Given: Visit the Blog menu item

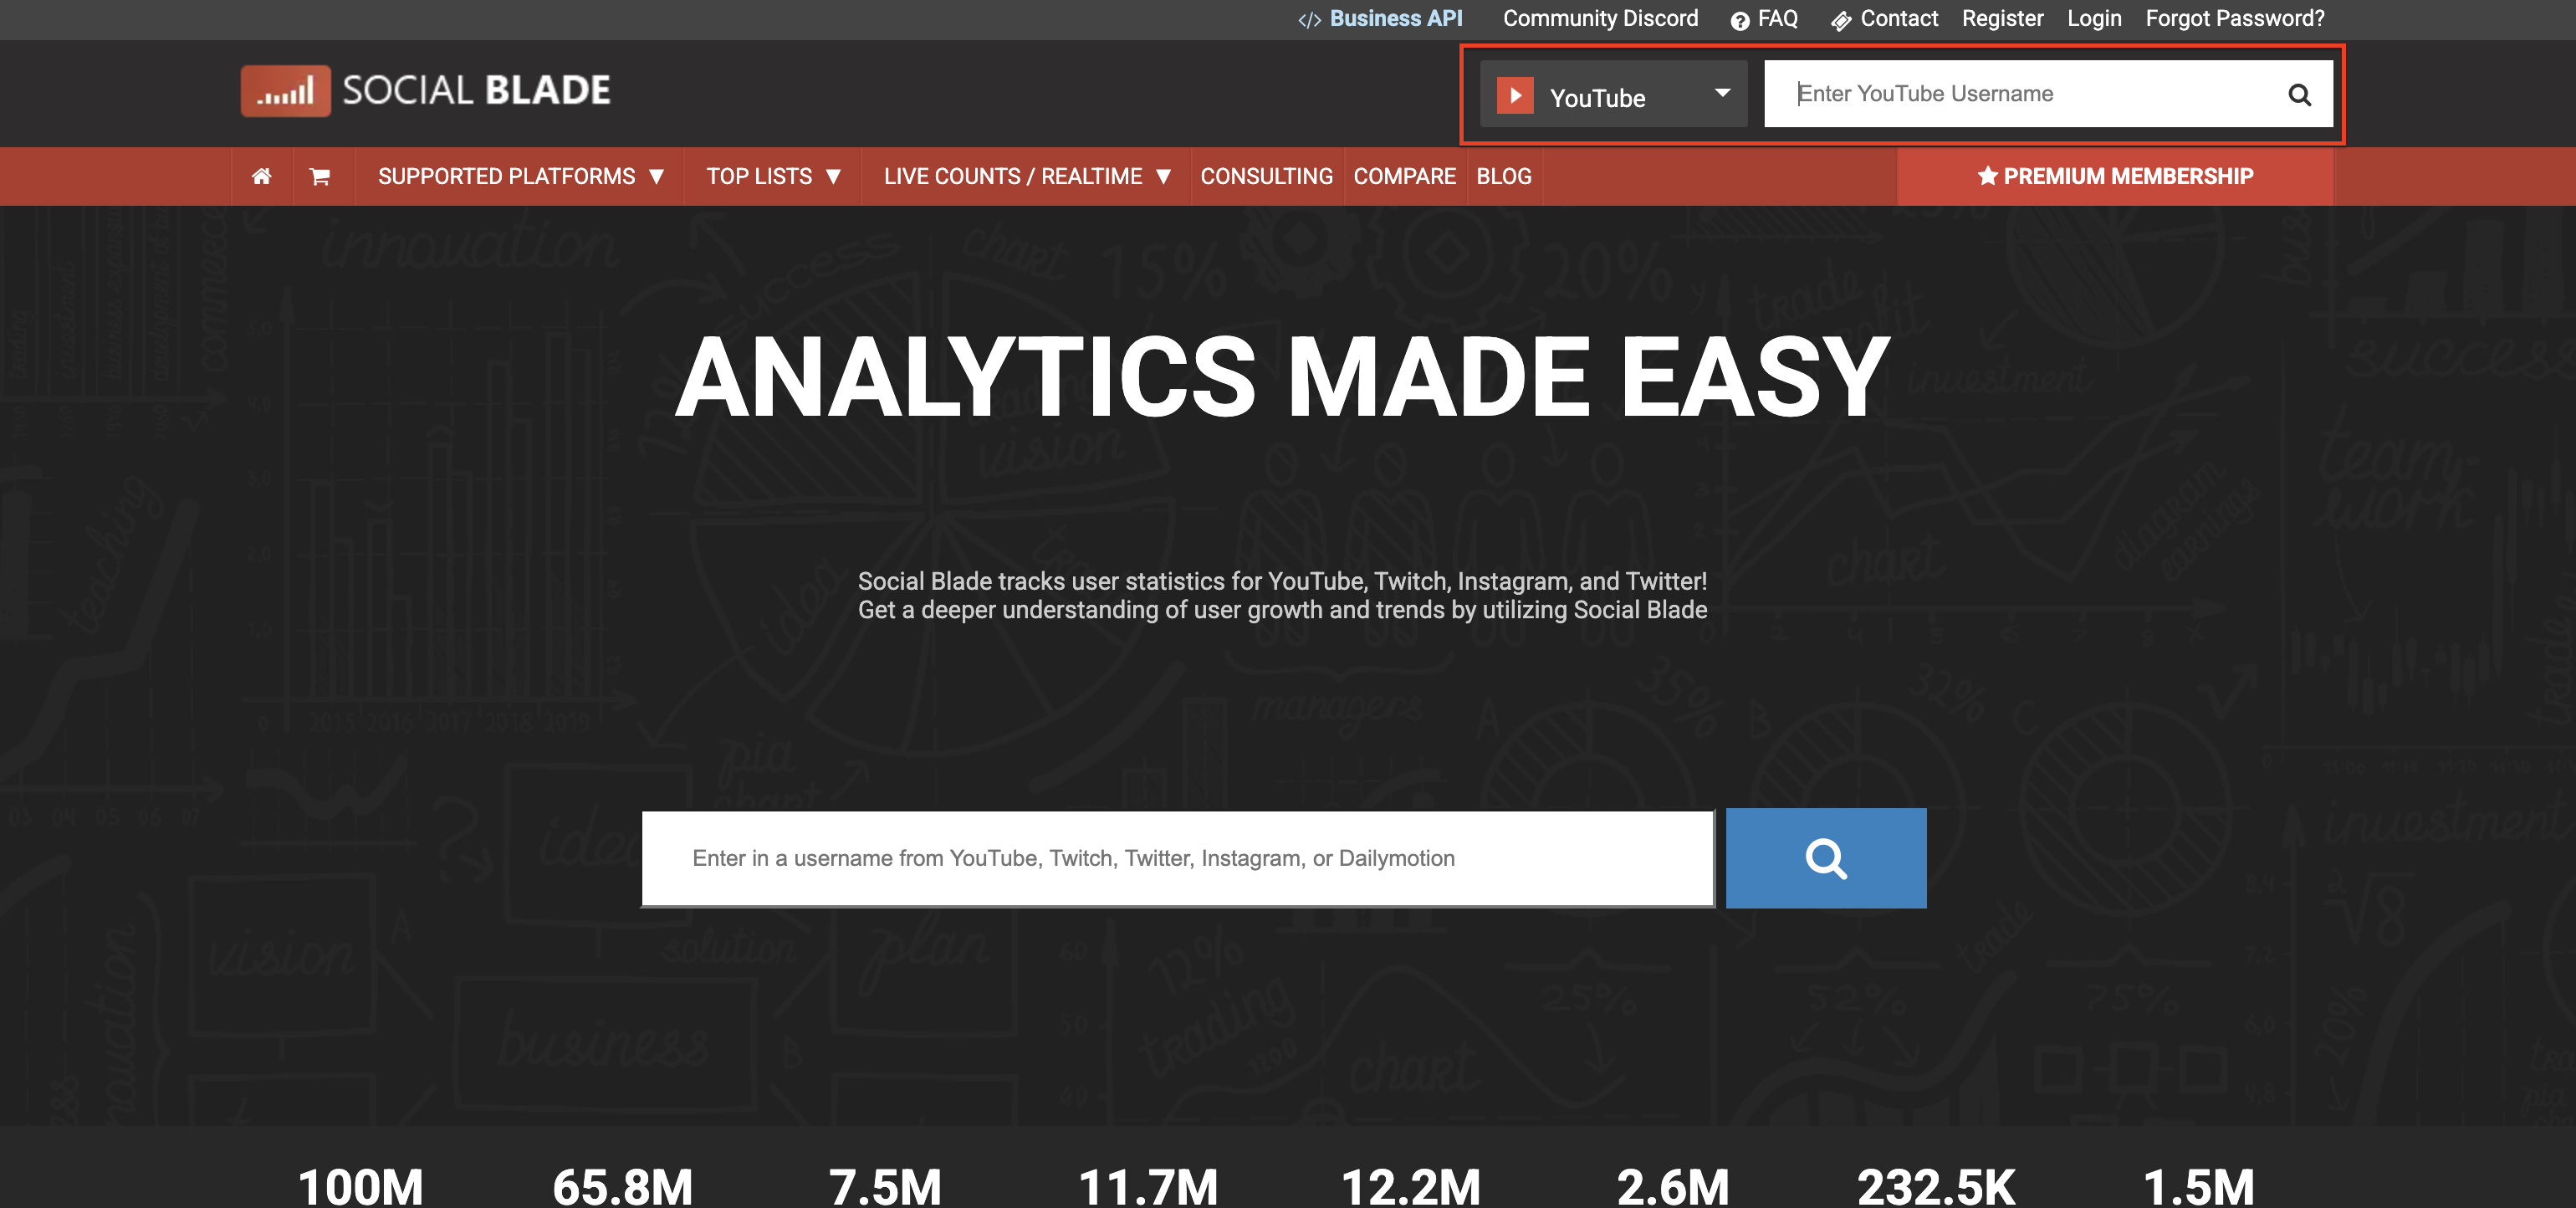Looking at the screenshot, I should [x=1503, y=176].
